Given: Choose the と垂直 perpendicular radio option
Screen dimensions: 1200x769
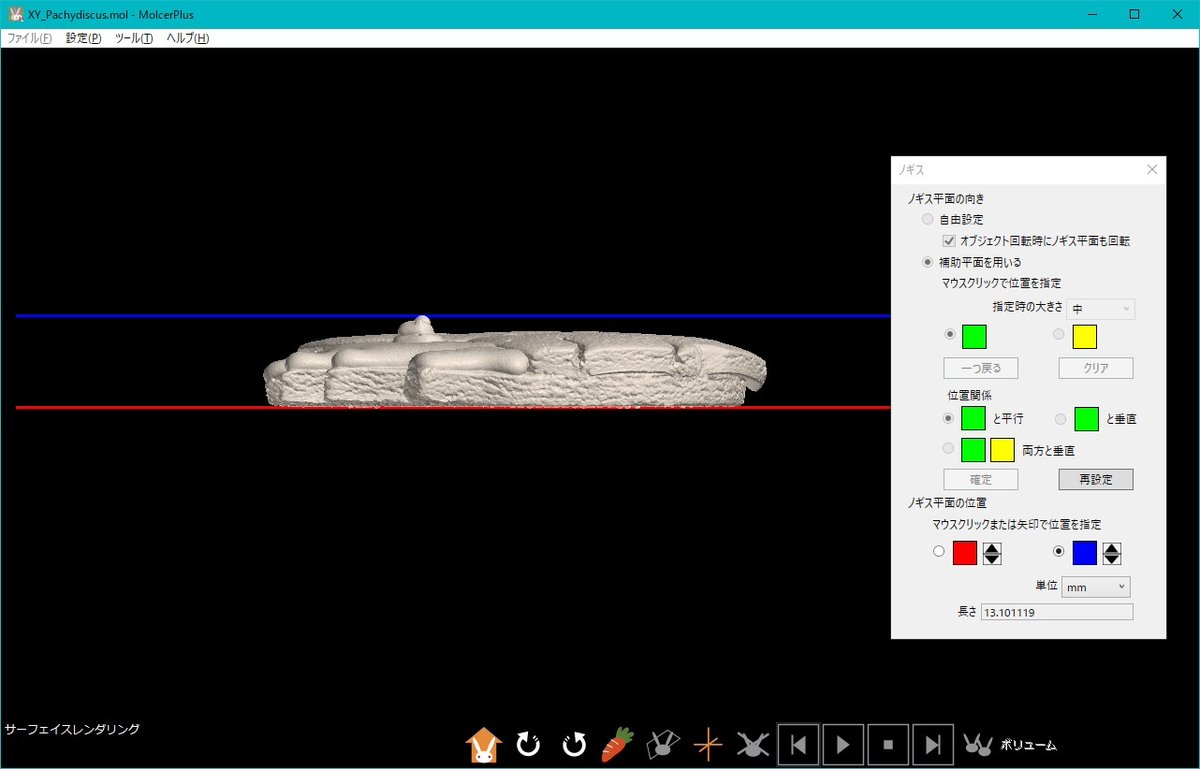Looking at the screenshot, I should pos(1061,418).
